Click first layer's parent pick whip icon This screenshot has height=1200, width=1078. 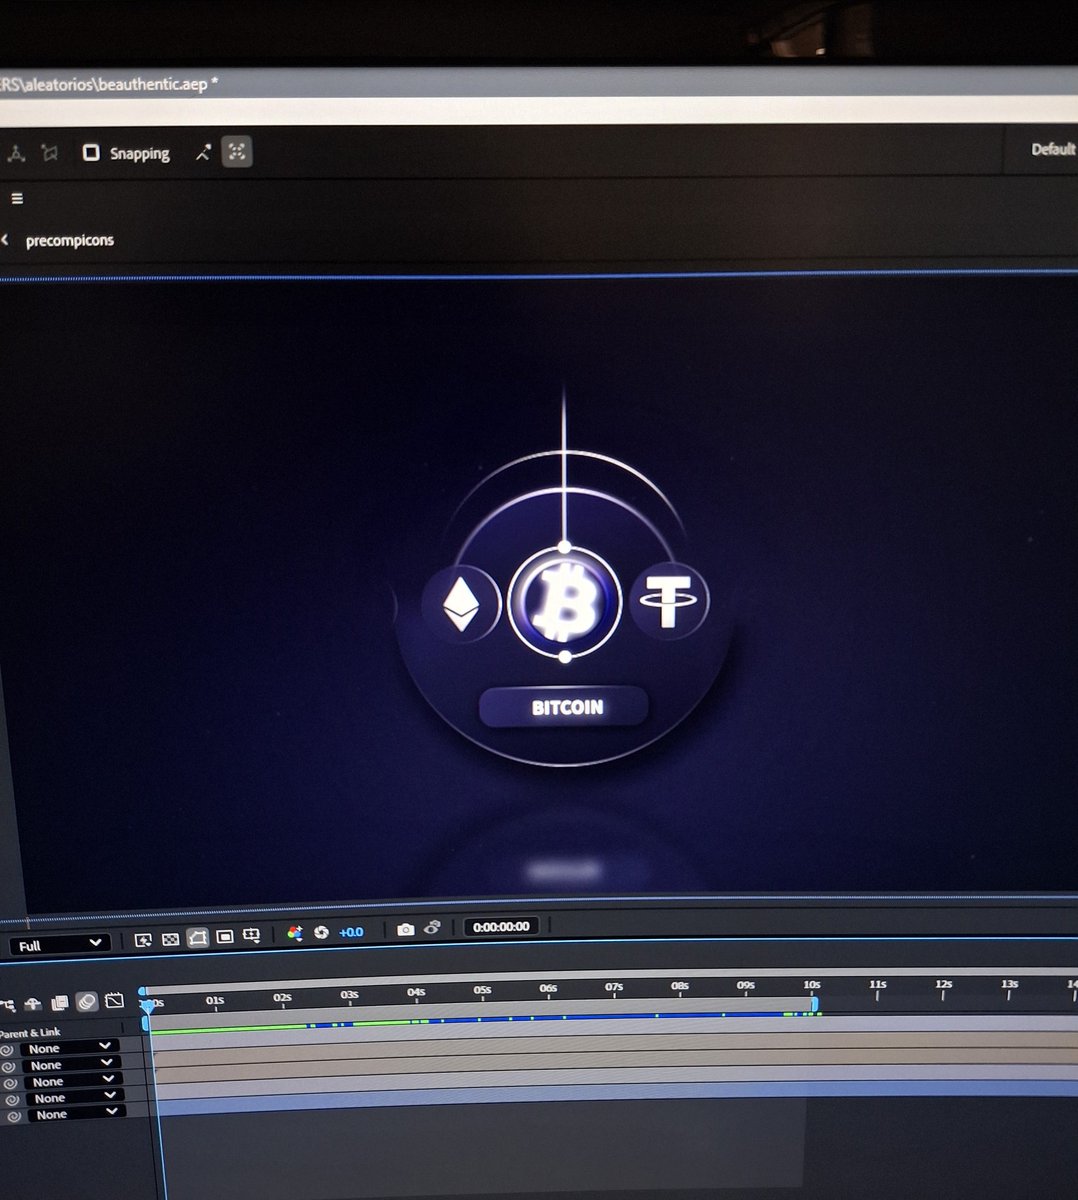pyautogui.click(x=8, y=1050)
